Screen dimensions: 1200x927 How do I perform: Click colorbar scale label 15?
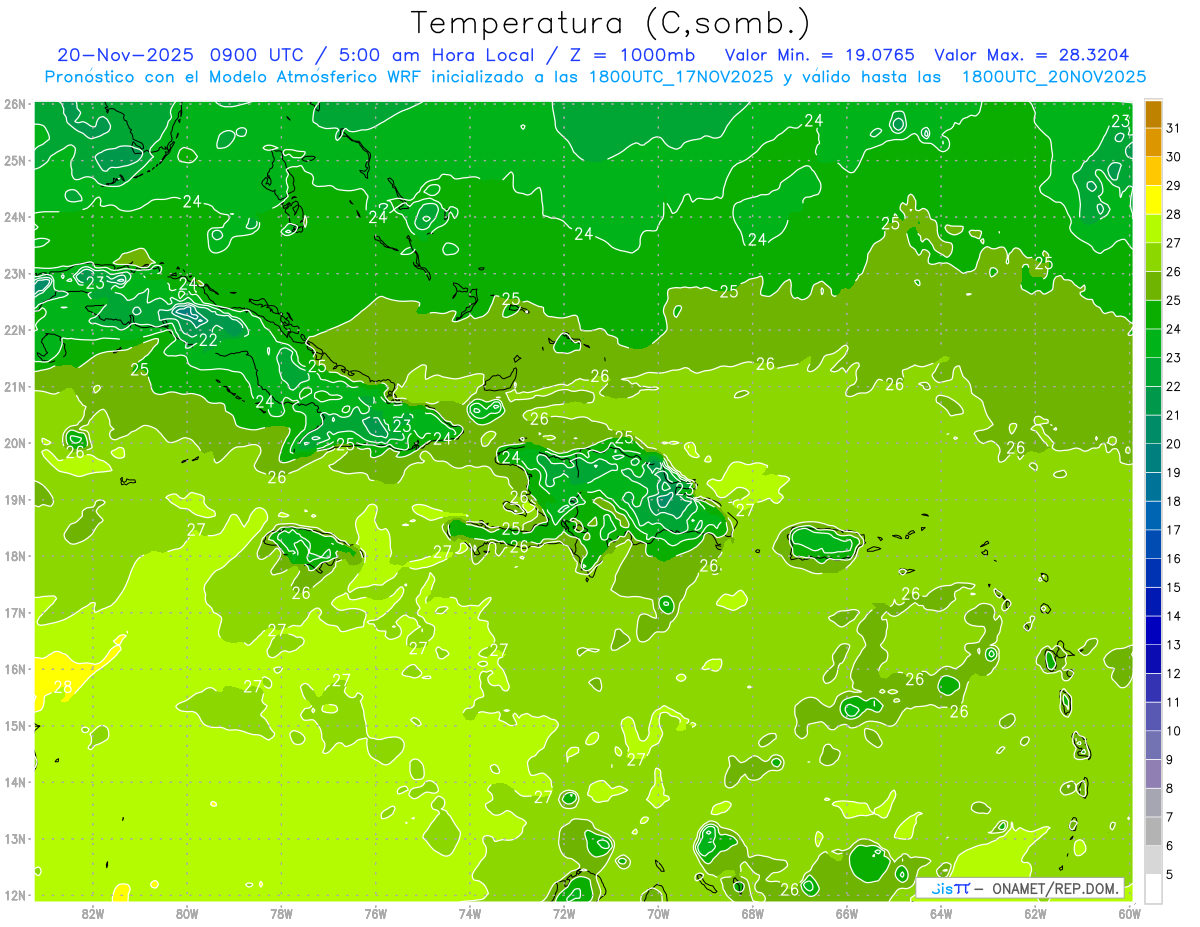pos(1174,587)
